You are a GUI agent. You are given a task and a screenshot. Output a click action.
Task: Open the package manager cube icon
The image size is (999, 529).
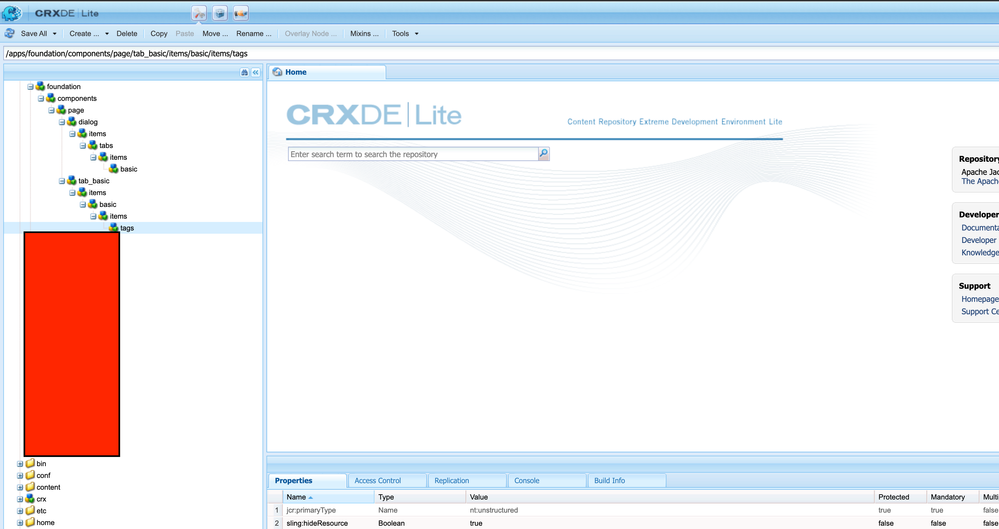[220, 13]
